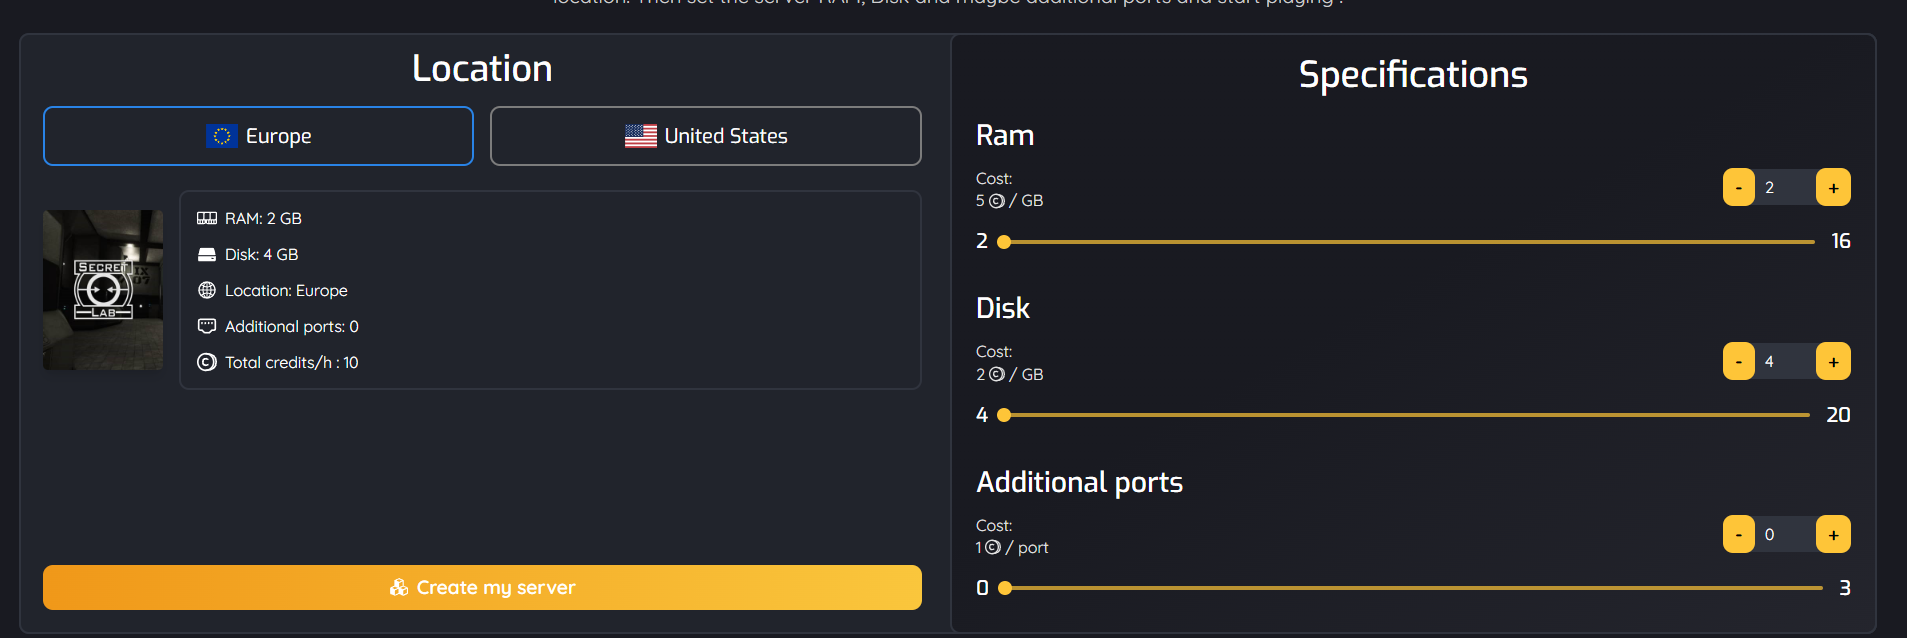
Task: Click the Ram slider track
Action: point(1409,242)
